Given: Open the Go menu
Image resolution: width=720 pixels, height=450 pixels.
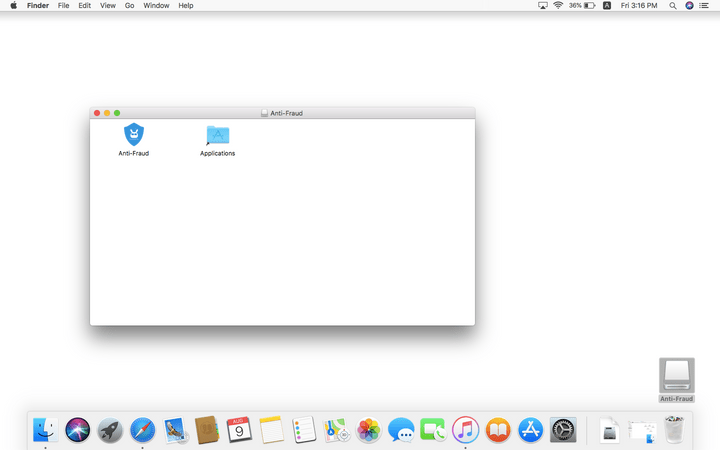Looking at the screenshot, I should coord(129,6).
